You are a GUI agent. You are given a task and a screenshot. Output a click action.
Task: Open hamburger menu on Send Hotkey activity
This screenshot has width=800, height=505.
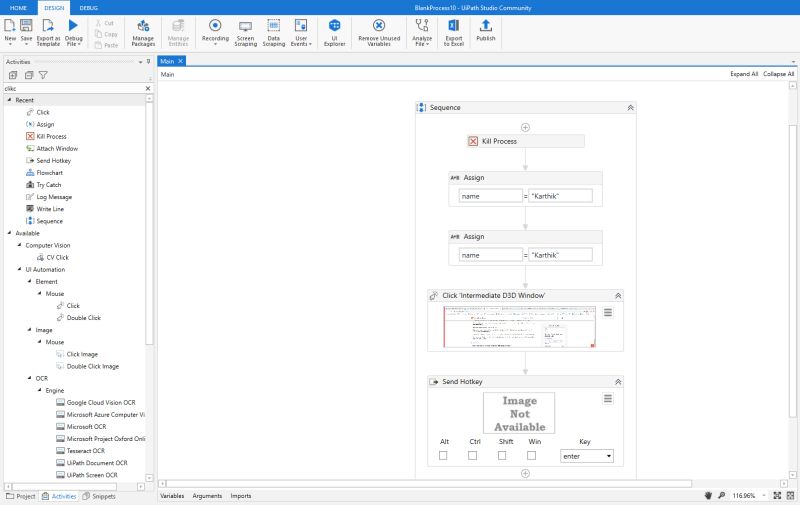coord(608,398)
